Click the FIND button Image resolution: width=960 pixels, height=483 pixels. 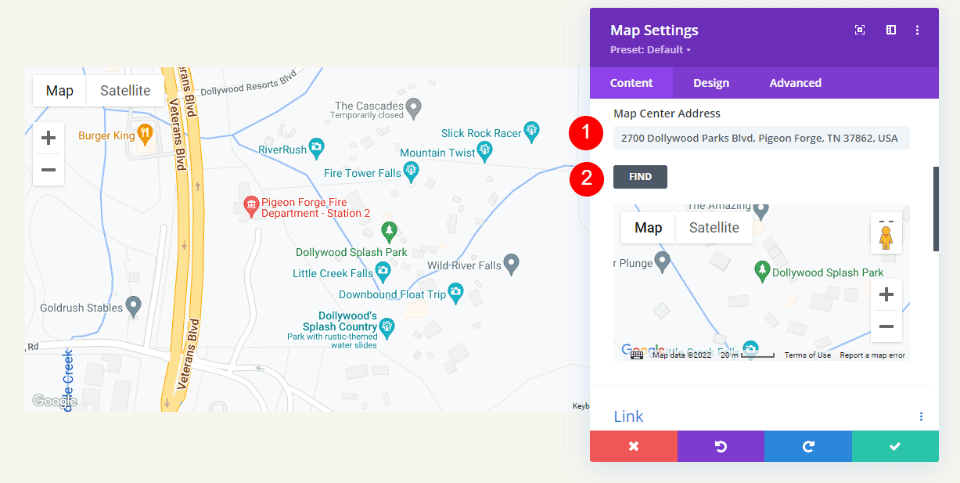(640, 177)
